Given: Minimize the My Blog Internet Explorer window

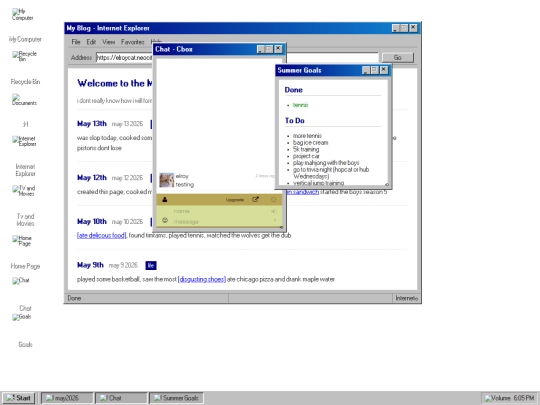Looking at the screenshot, I should 396,28.
